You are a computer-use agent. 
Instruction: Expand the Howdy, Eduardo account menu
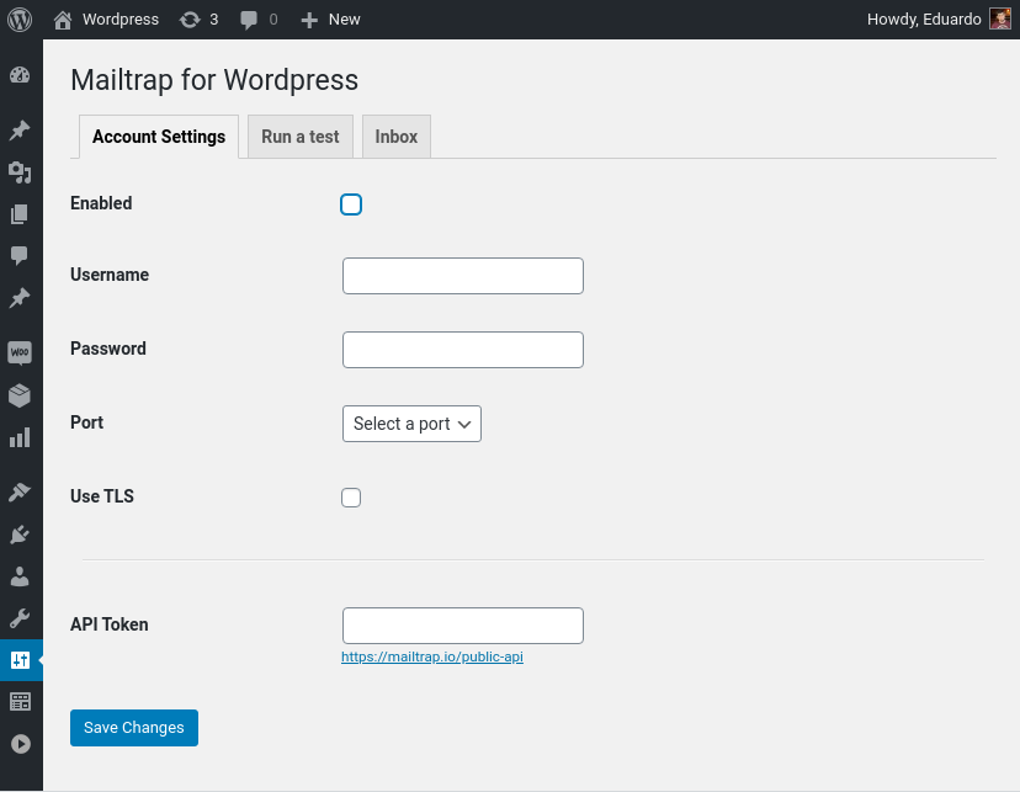click(937, 20)
